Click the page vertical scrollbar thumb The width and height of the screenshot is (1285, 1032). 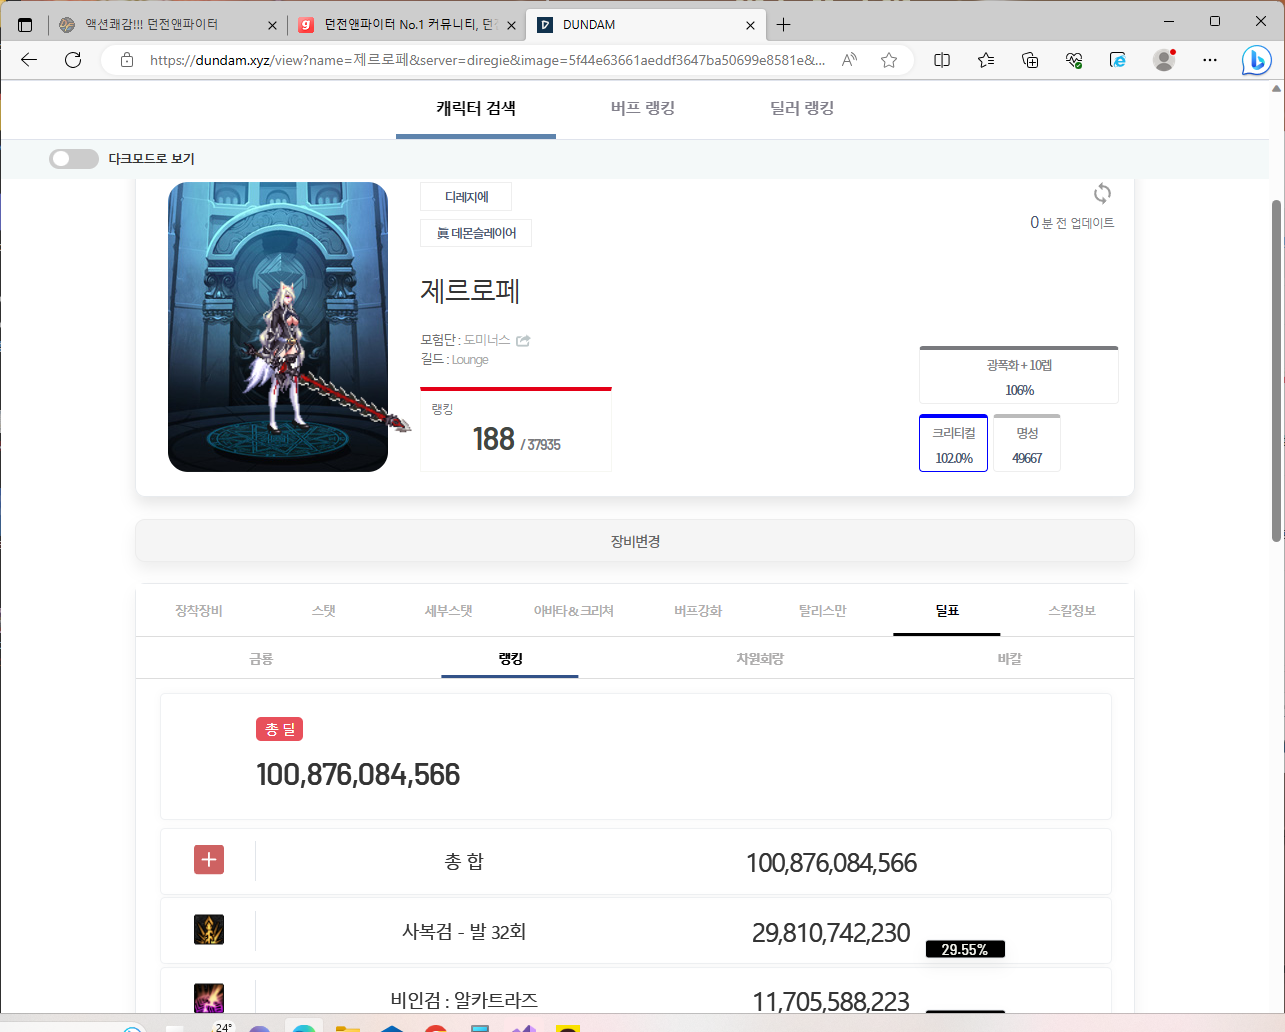pos(1276,370)
